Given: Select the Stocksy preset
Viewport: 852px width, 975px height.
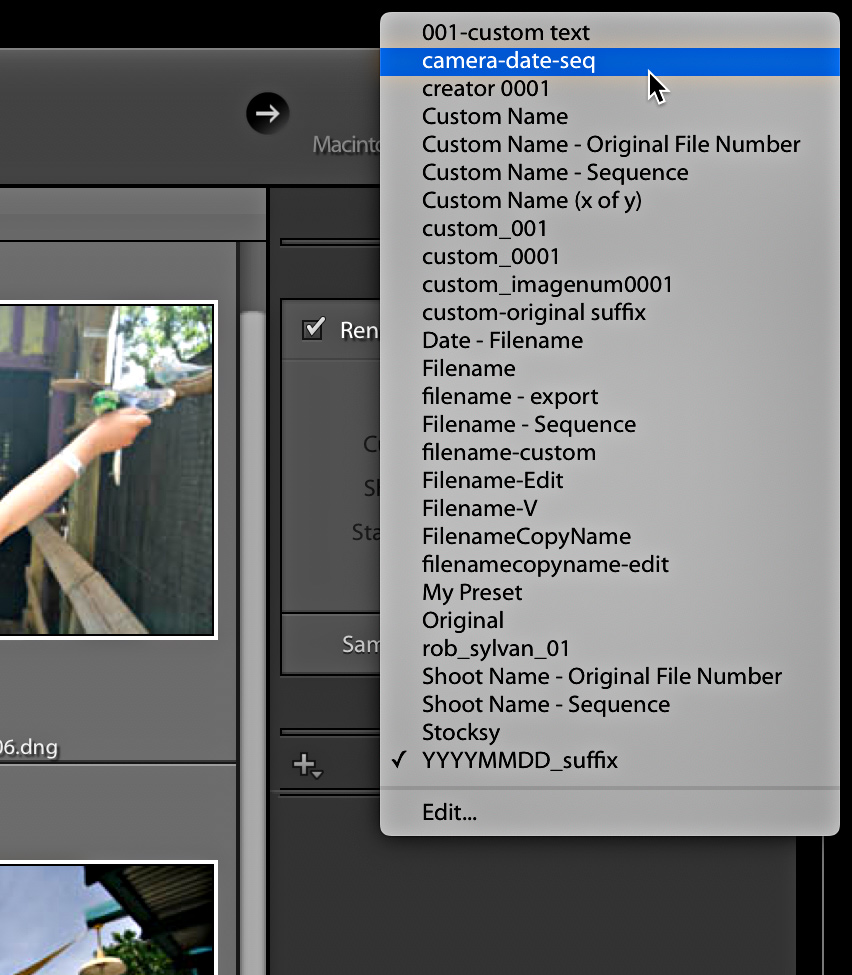Looking at the screenshot, I should coord(461,732).
